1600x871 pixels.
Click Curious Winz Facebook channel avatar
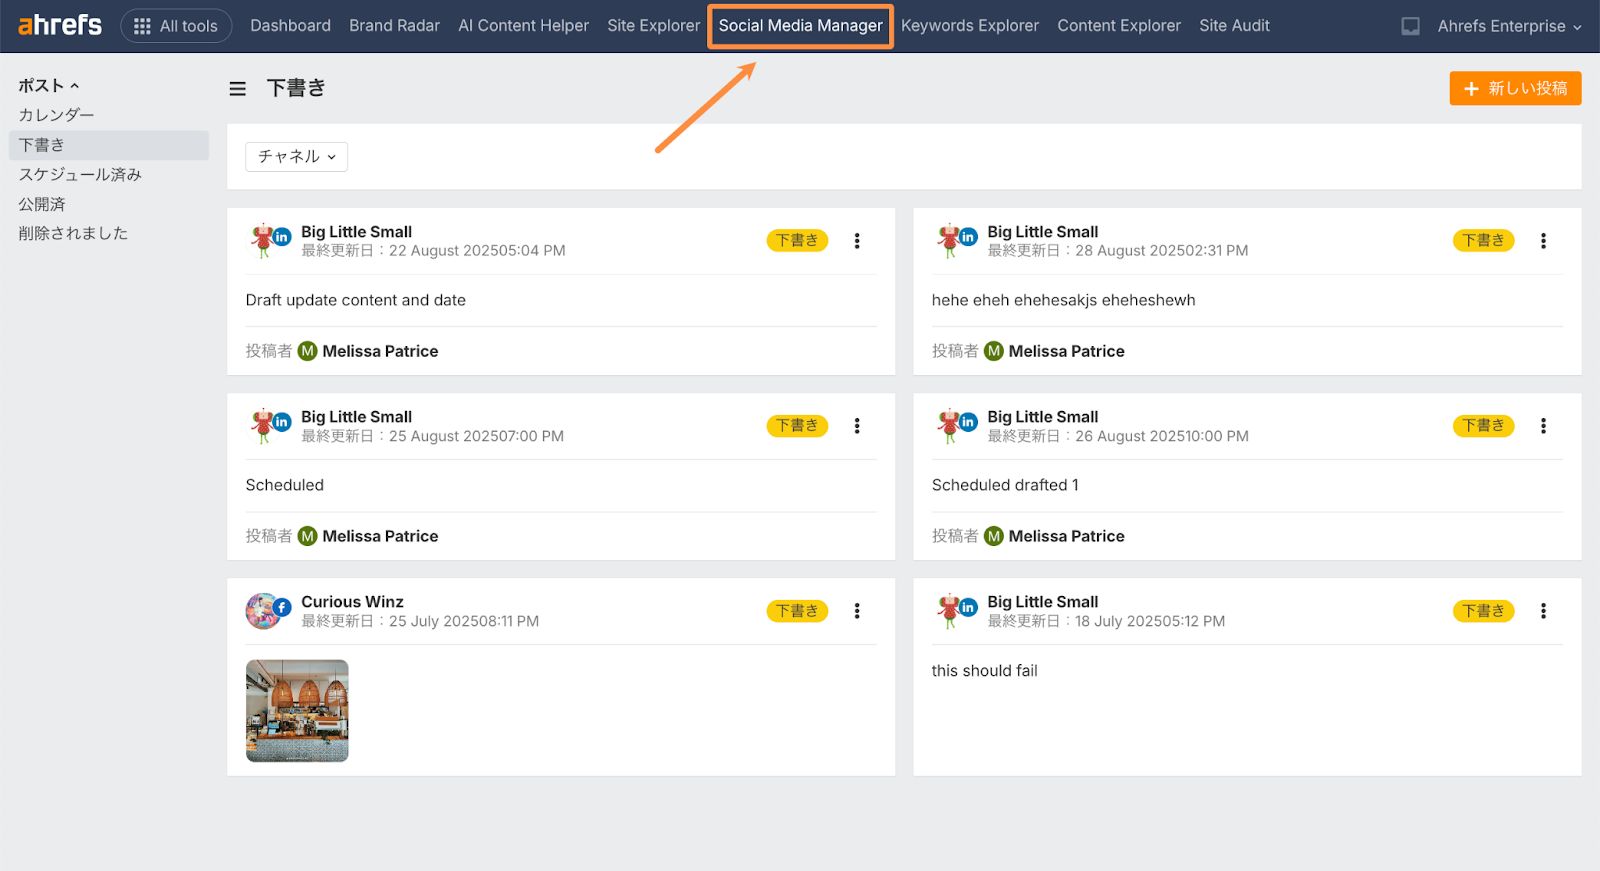[x=268, y=610]
